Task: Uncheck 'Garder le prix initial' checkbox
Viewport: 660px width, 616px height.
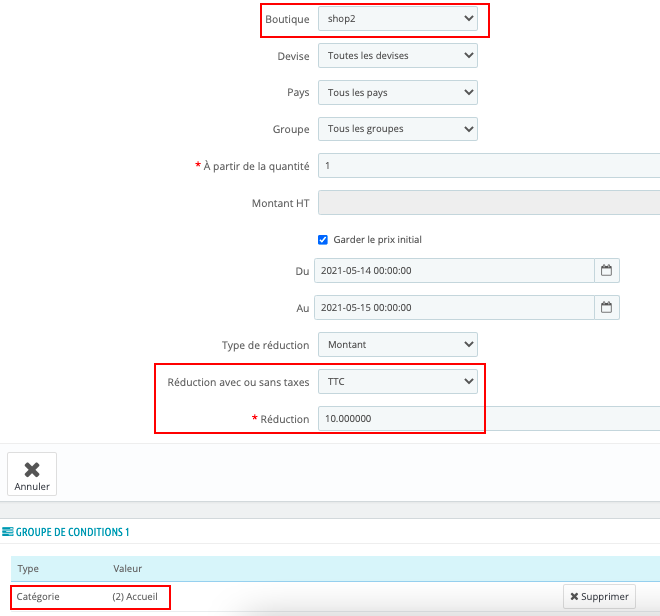Action: pyautogui.click(x=323, y=240)
